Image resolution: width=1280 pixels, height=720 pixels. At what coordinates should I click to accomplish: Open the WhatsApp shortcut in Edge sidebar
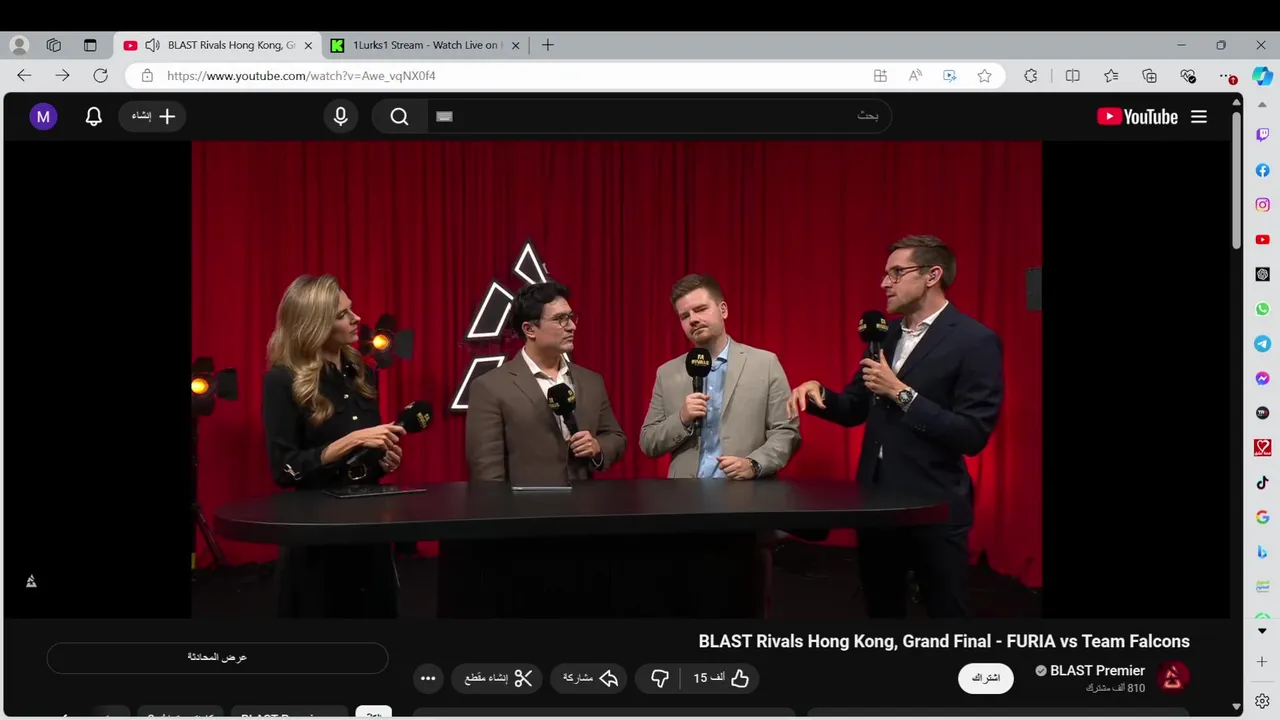coord(1262,309)
